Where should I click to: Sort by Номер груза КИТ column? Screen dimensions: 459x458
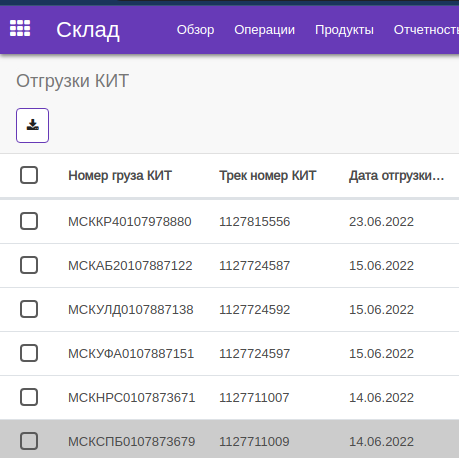120,175
